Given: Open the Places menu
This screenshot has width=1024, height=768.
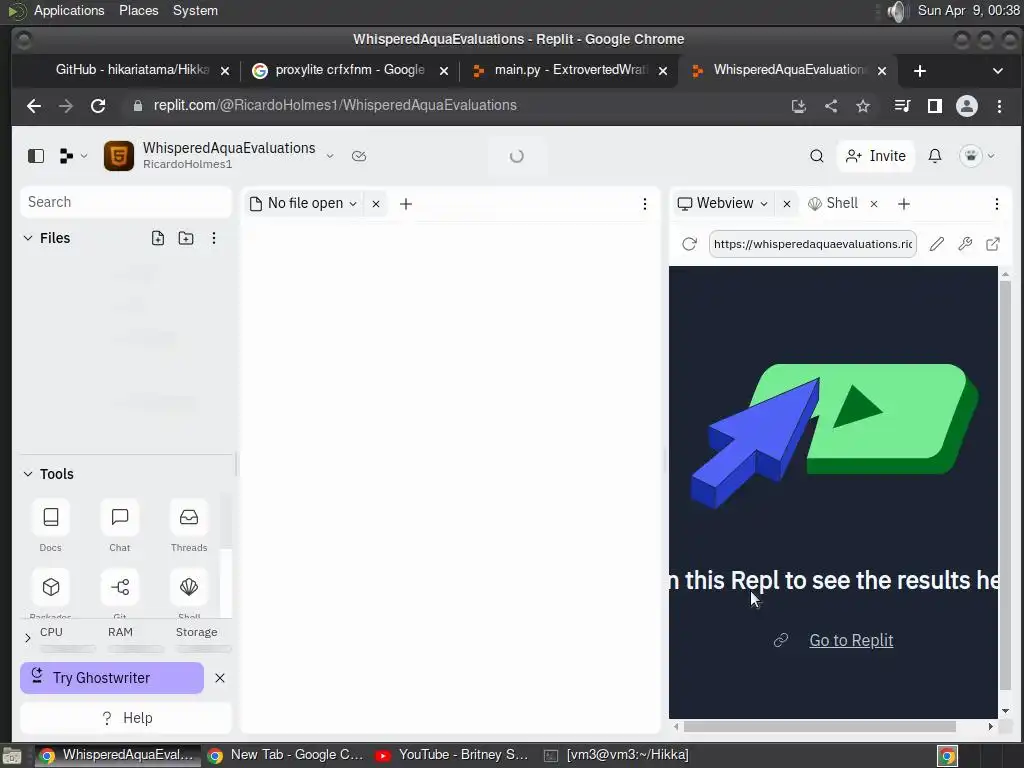Looking at the screenshot, I should coord(138,10).
